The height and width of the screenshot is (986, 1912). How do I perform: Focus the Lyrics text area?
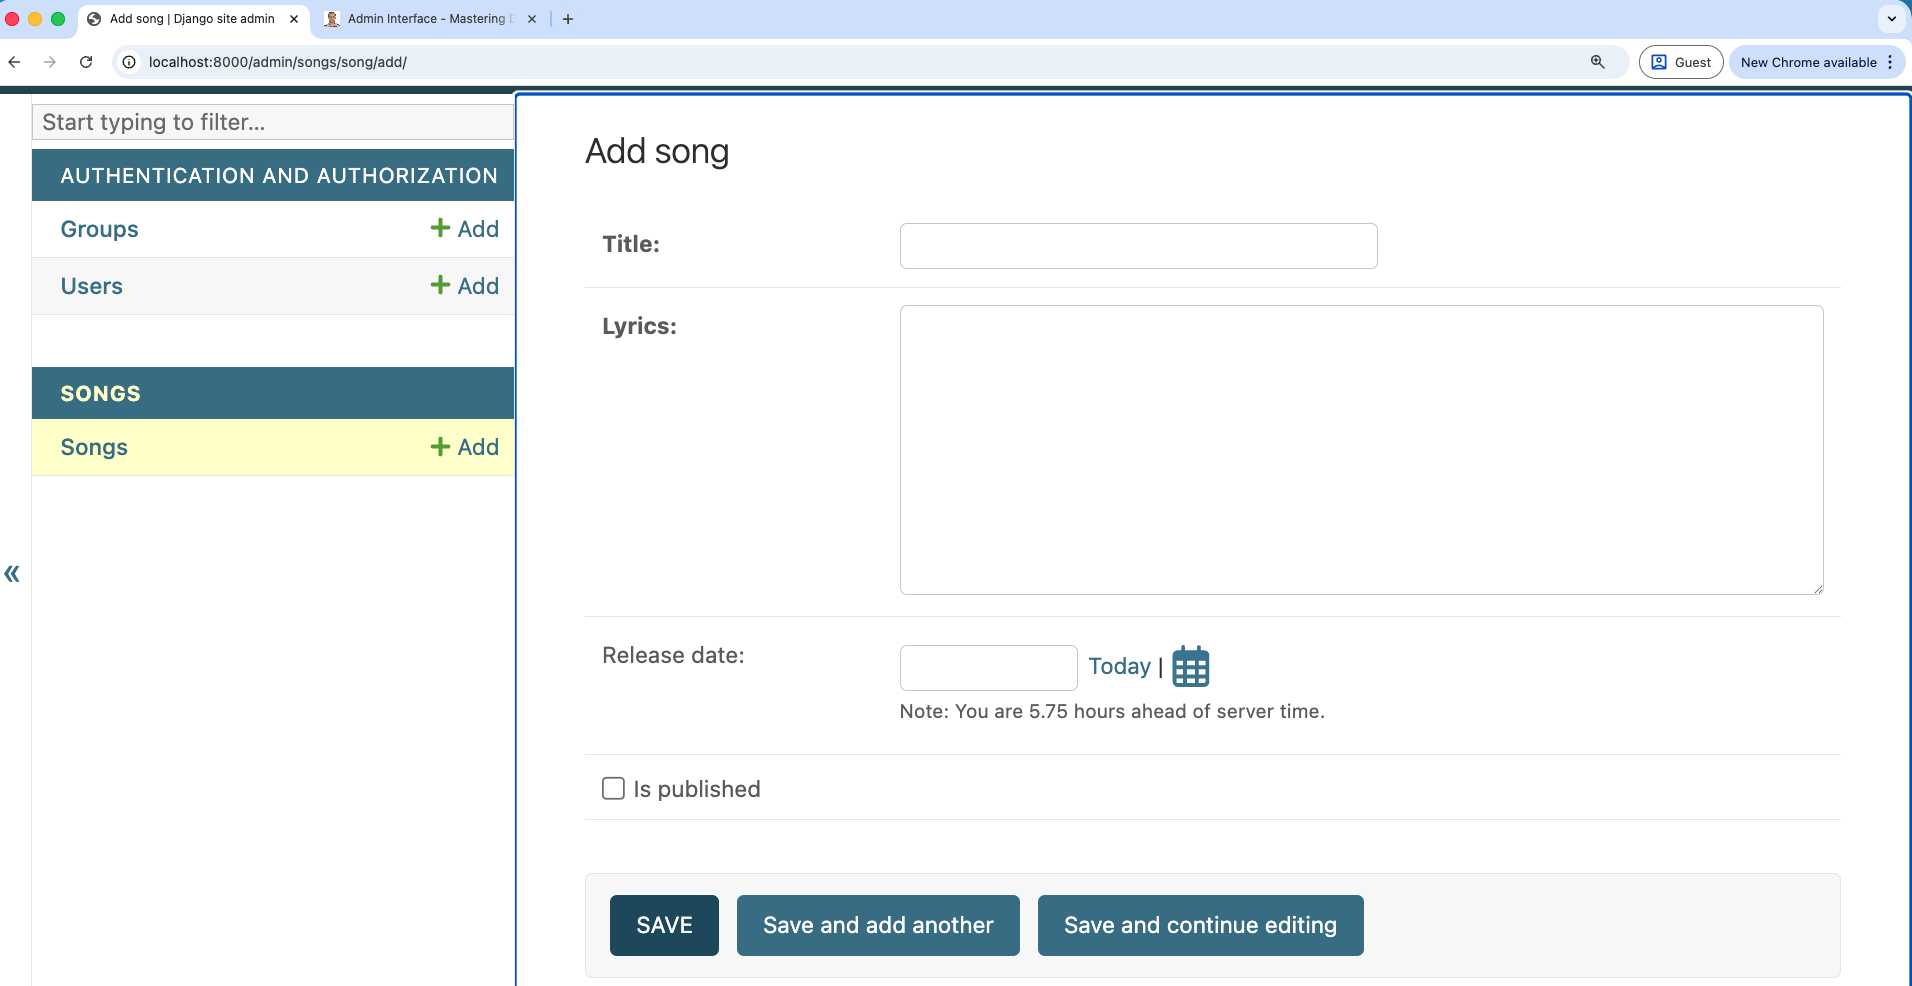coord(1361,450)
